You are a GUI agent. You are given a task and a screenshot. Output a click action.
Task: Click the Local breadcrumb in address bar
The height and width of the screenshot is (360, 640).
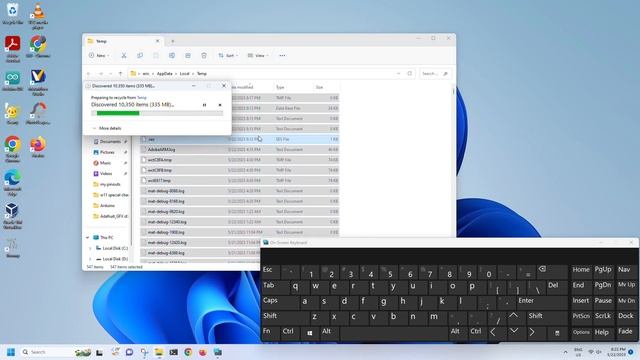[x=184, y=73]
